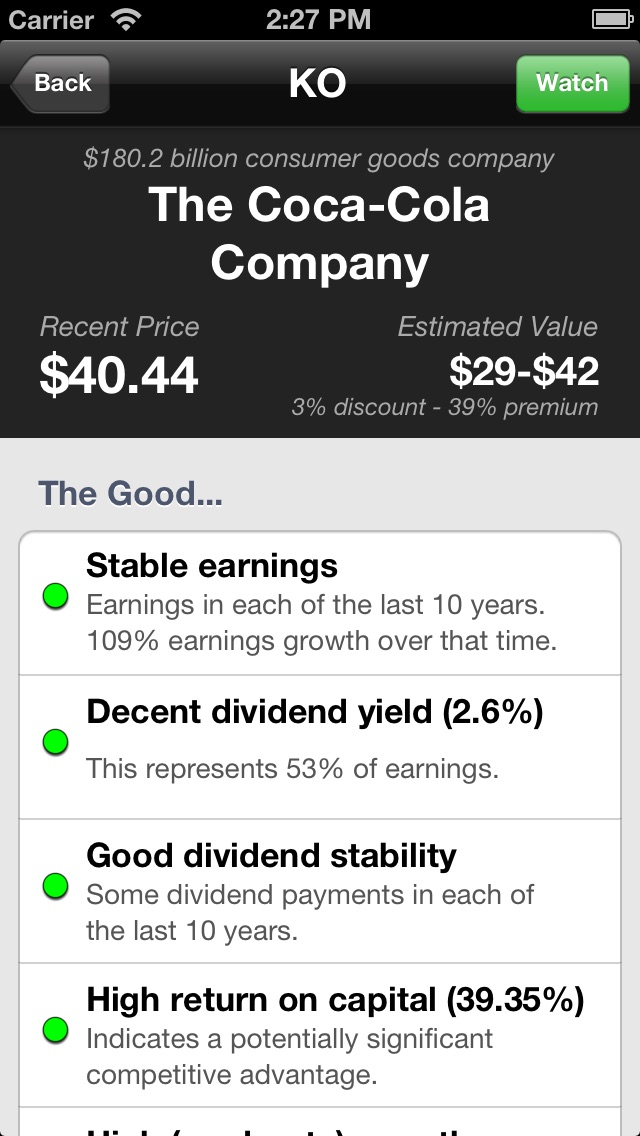The width and height of the screenshot is (640, 1136).
Task: Select the Decent dividend yield (2.6%) heading
Action: tap(314, 712)
